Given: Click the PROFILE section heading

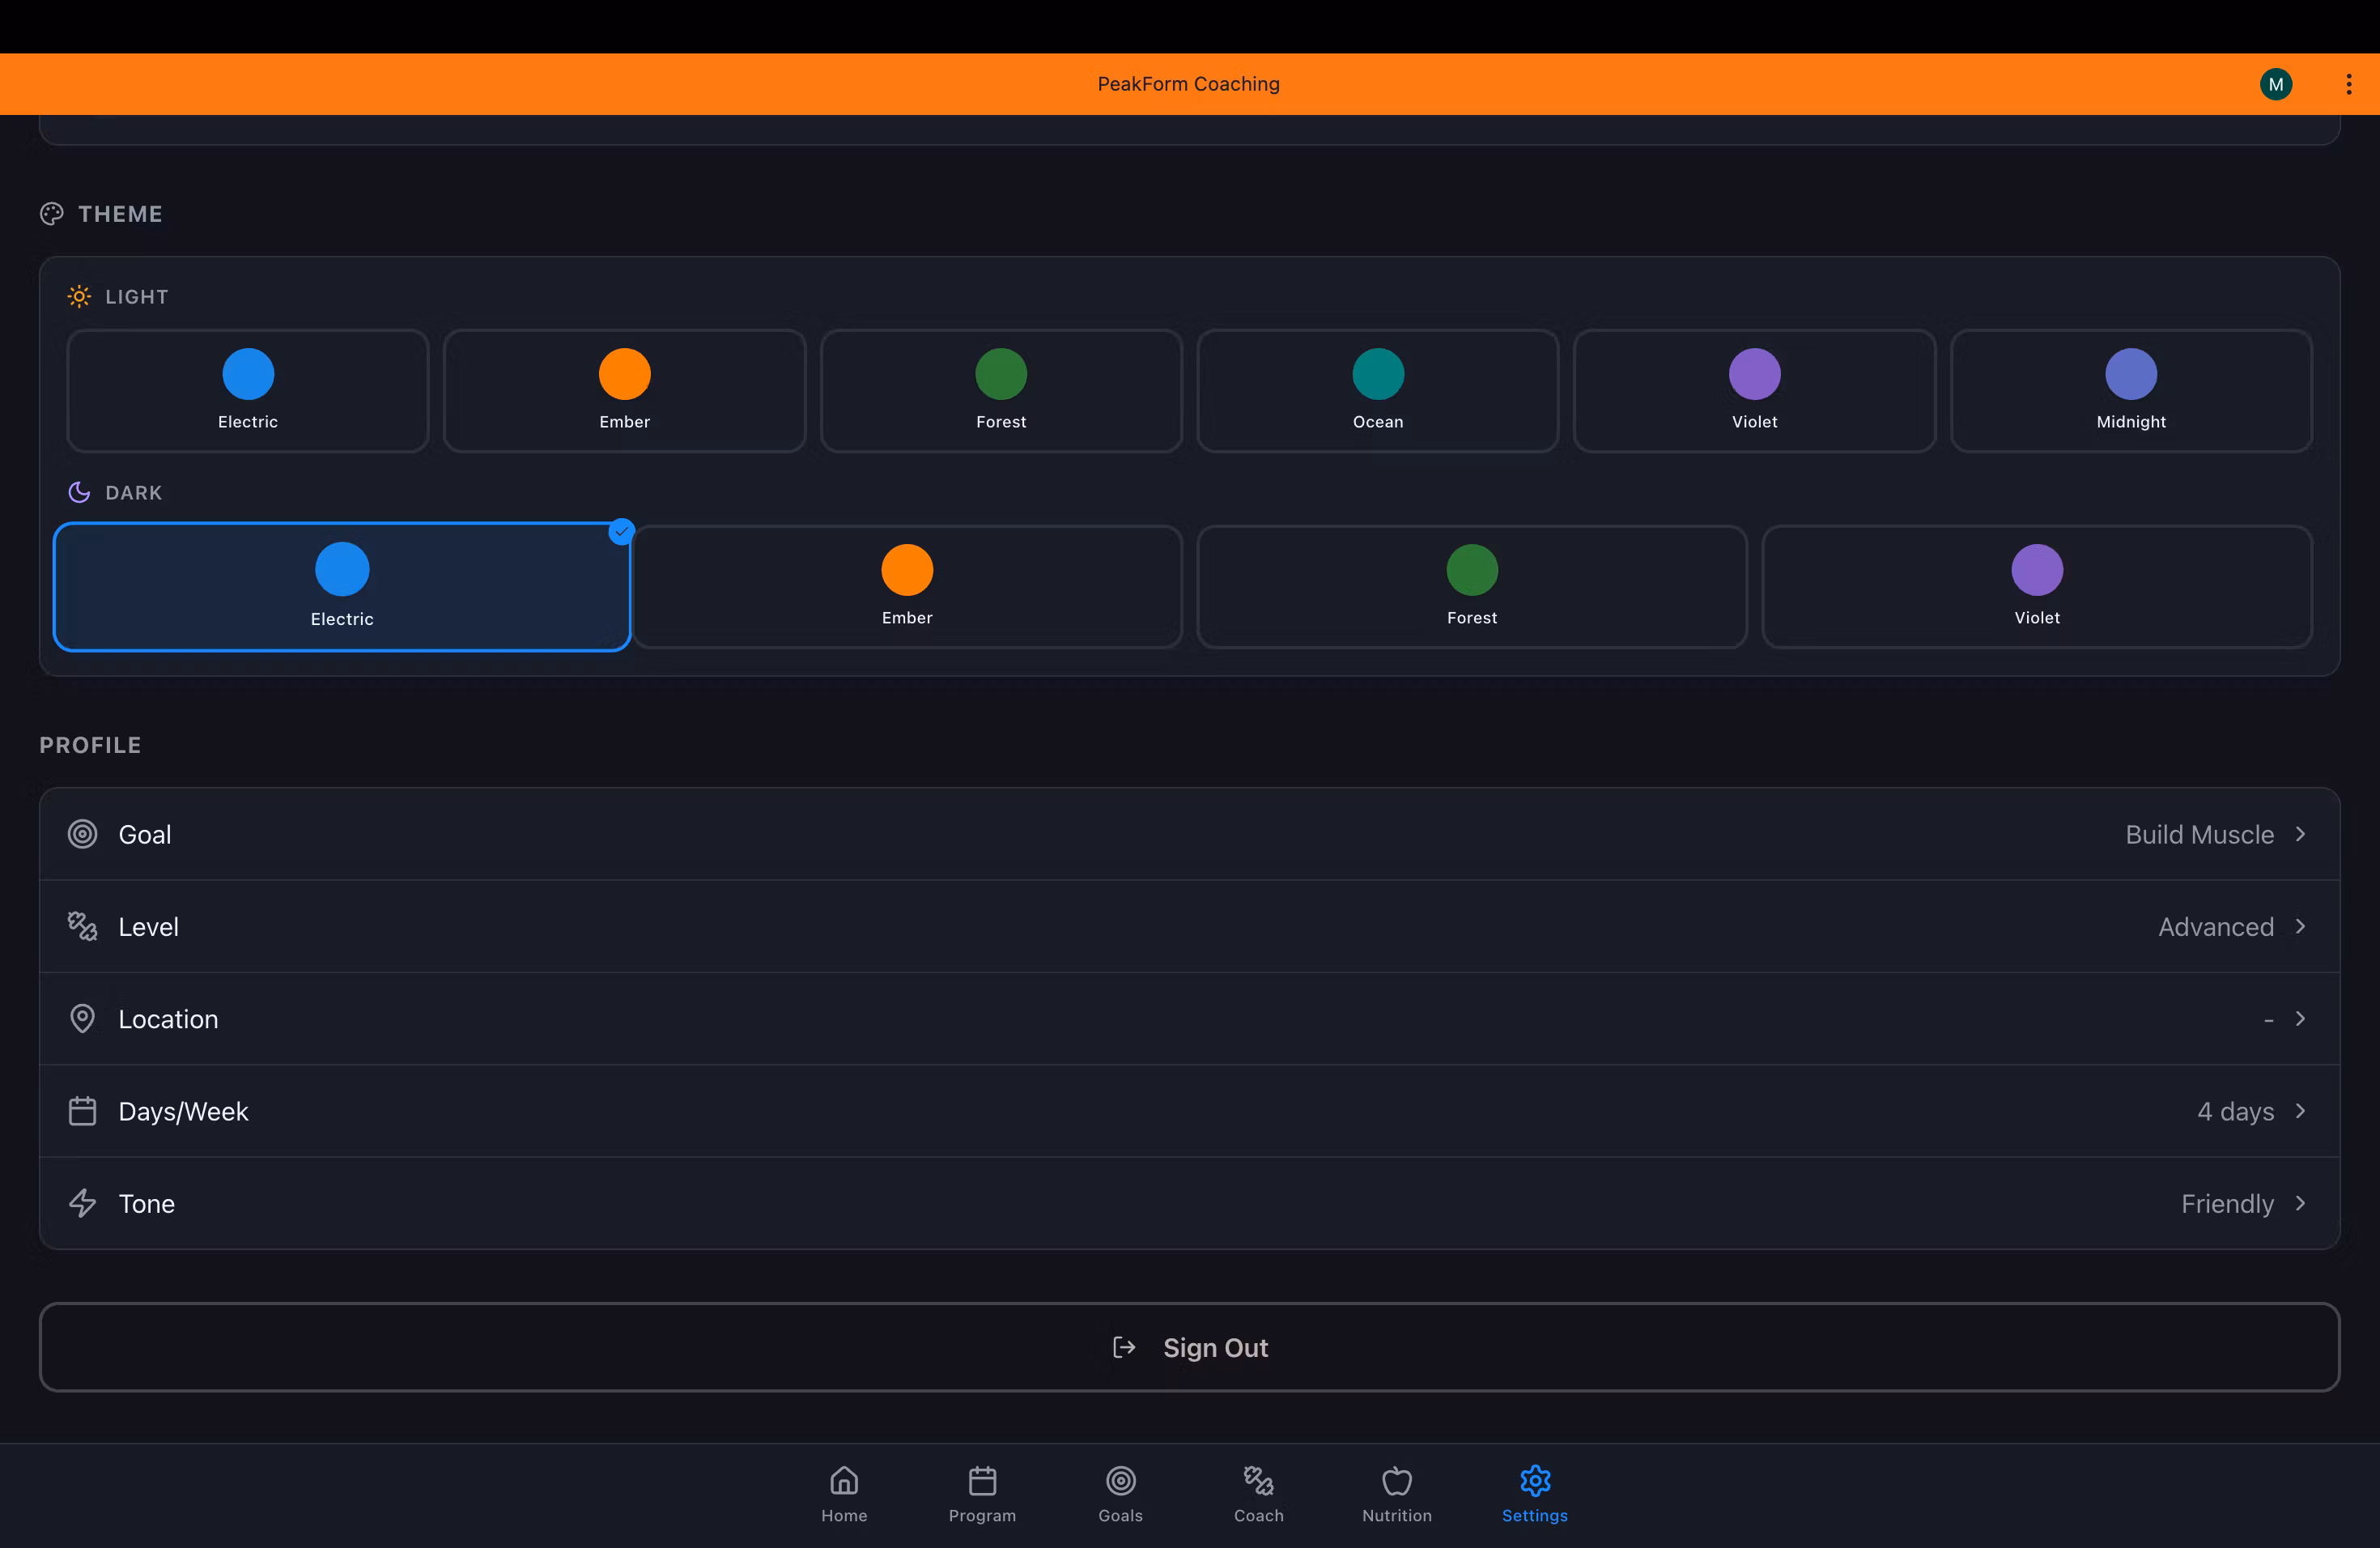Looking at the screenshot, I should [90, 745].
